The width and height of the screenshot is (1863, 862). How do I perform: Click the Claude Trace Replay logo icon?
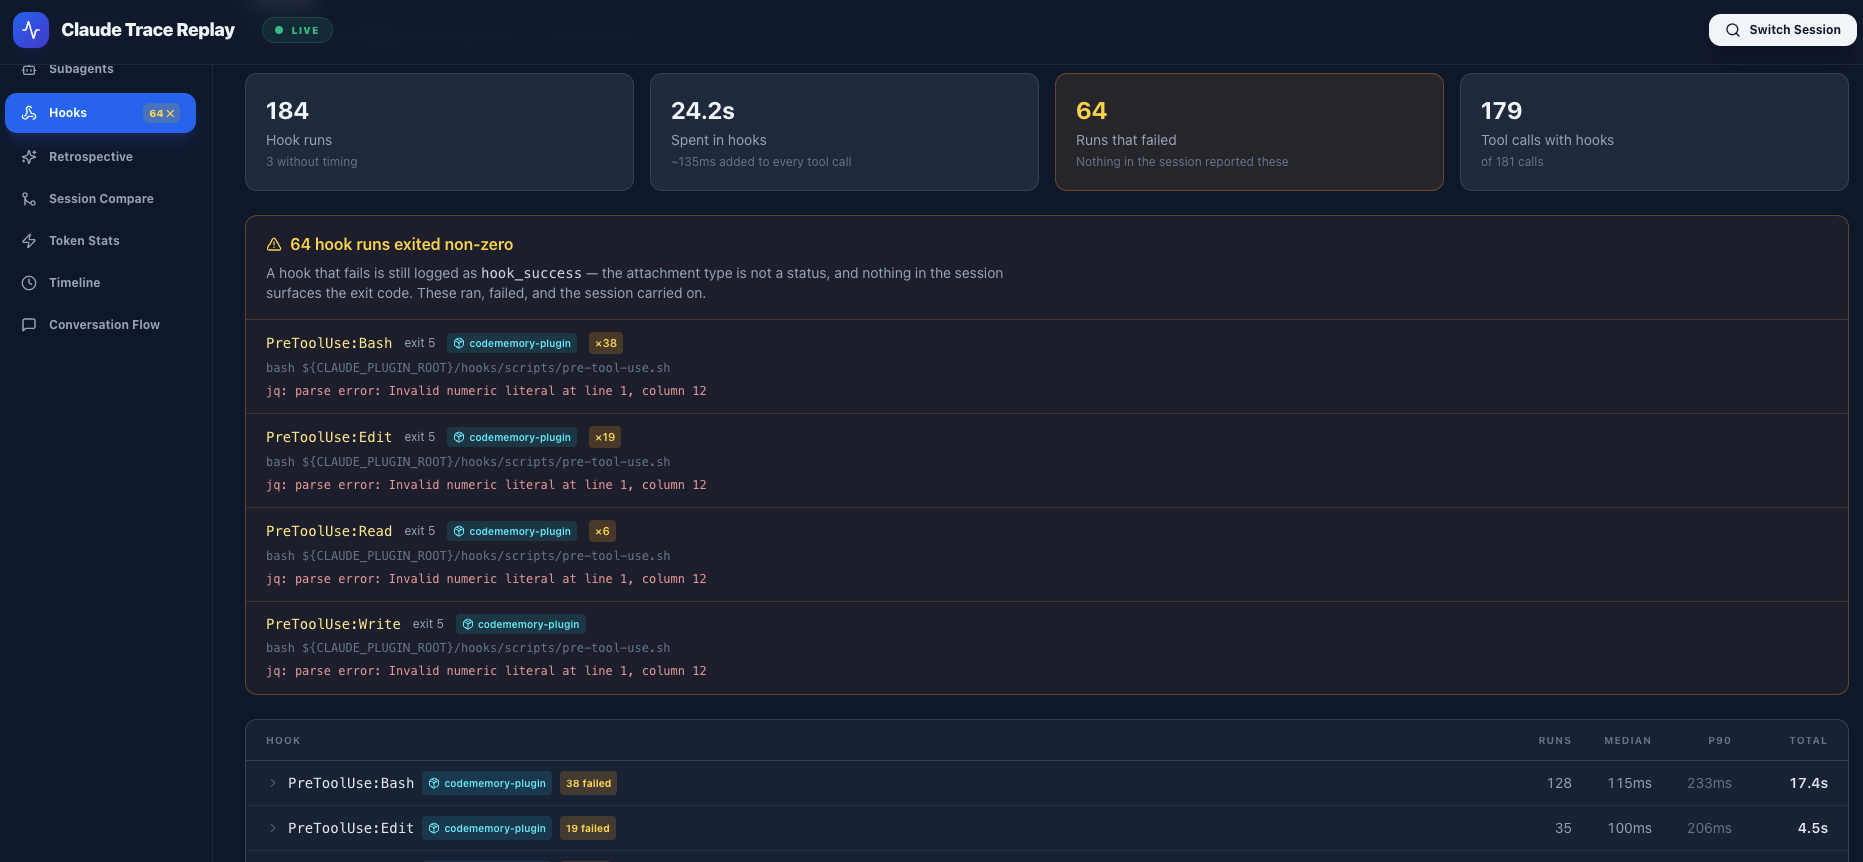[x=31, y=30]
